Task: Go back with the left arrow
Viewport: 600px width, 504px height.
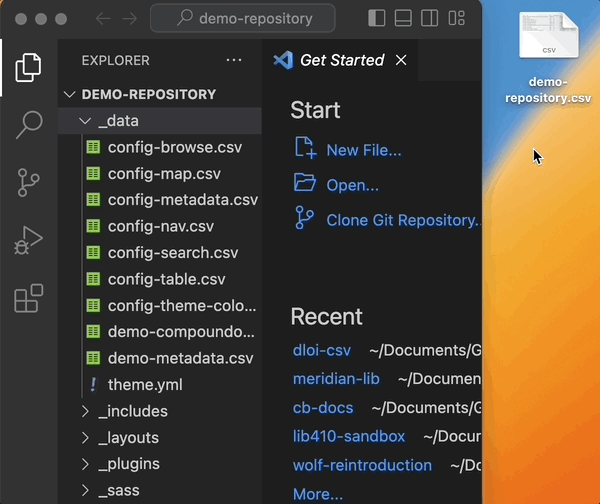Action: [103, 18]
